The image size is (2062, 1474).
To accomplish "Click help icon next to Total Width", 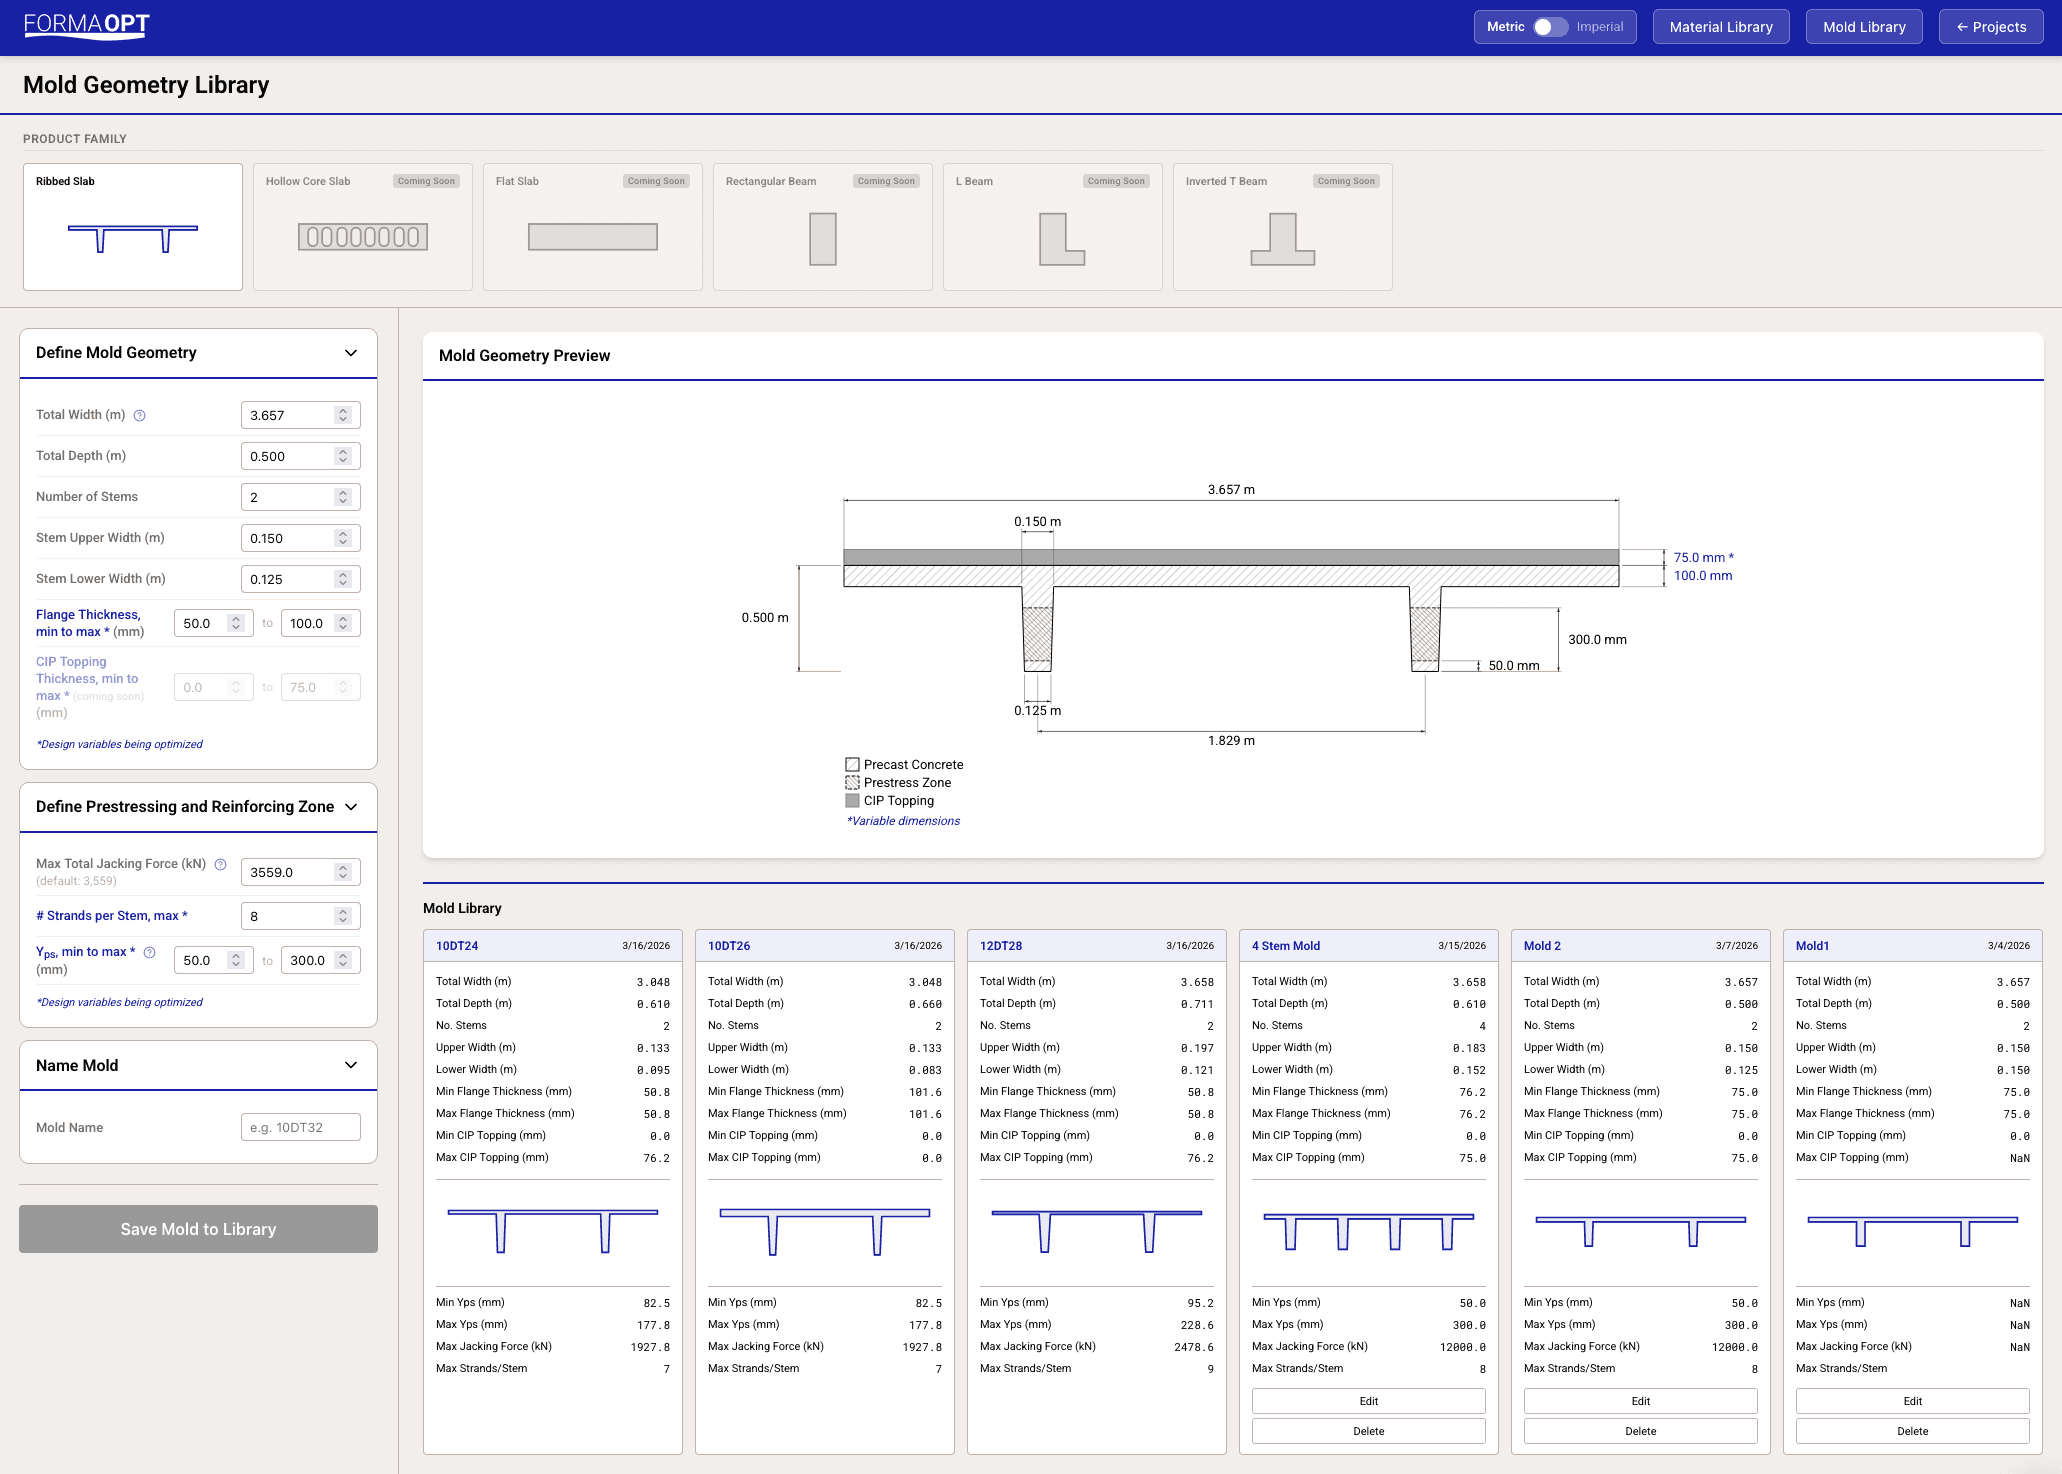I will pyautogui.click(x=140, y=416).
